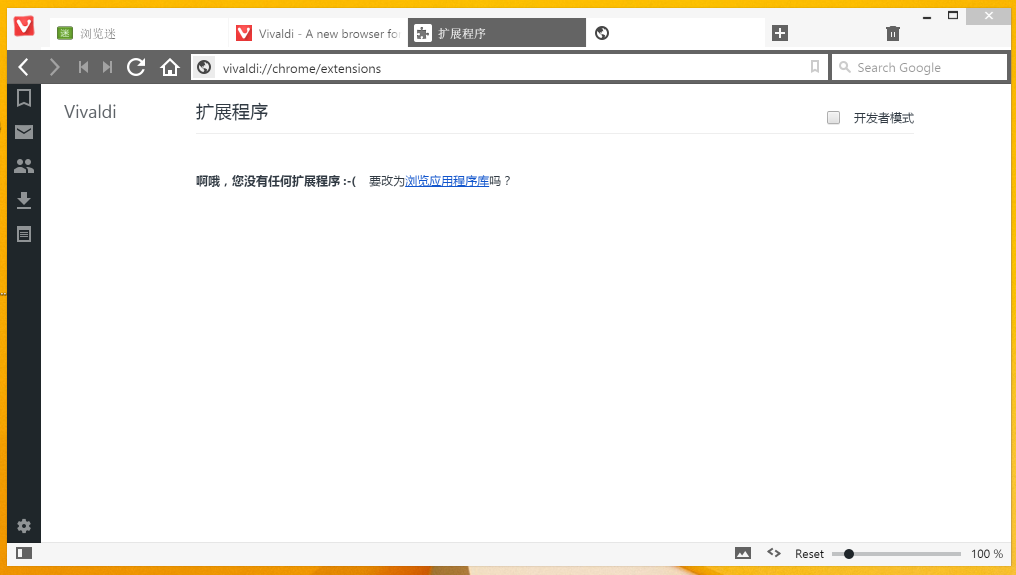Image resolution: width=1016 pixels, height=575 pixels.
Task: Click the Search Google field
Action: tap(920, 67)
